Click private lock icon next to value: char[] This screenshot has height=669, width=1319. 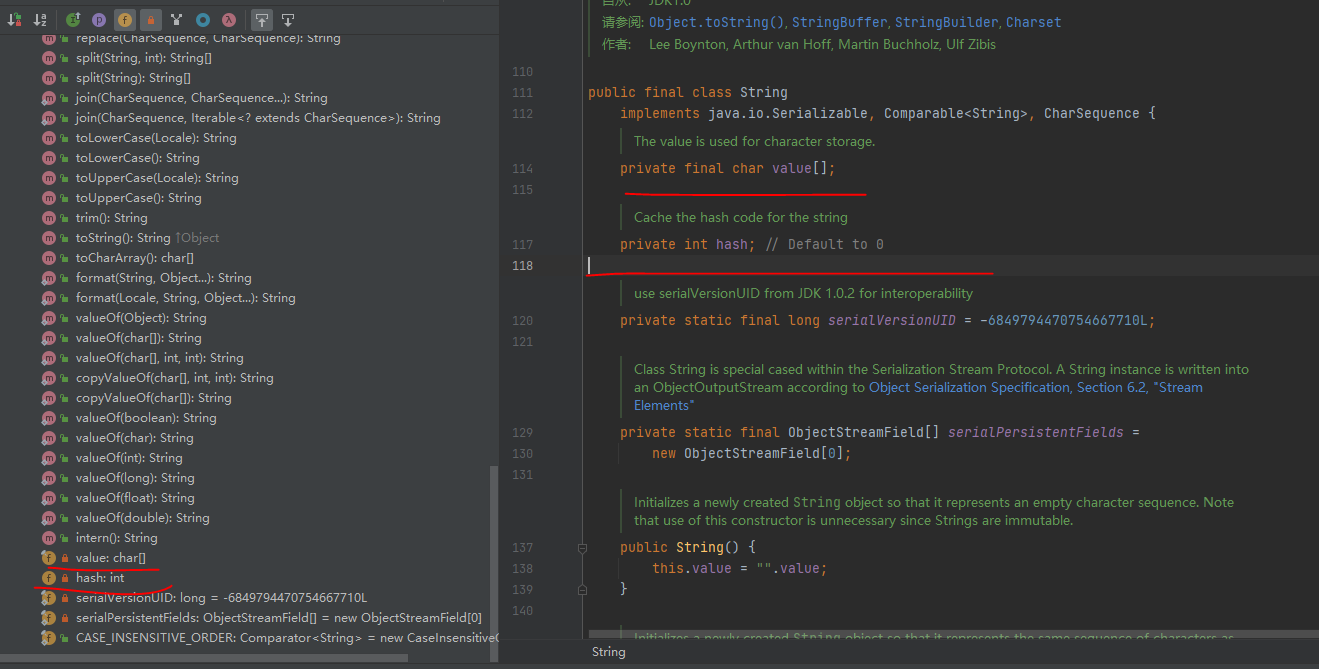[x=65, y=558]
